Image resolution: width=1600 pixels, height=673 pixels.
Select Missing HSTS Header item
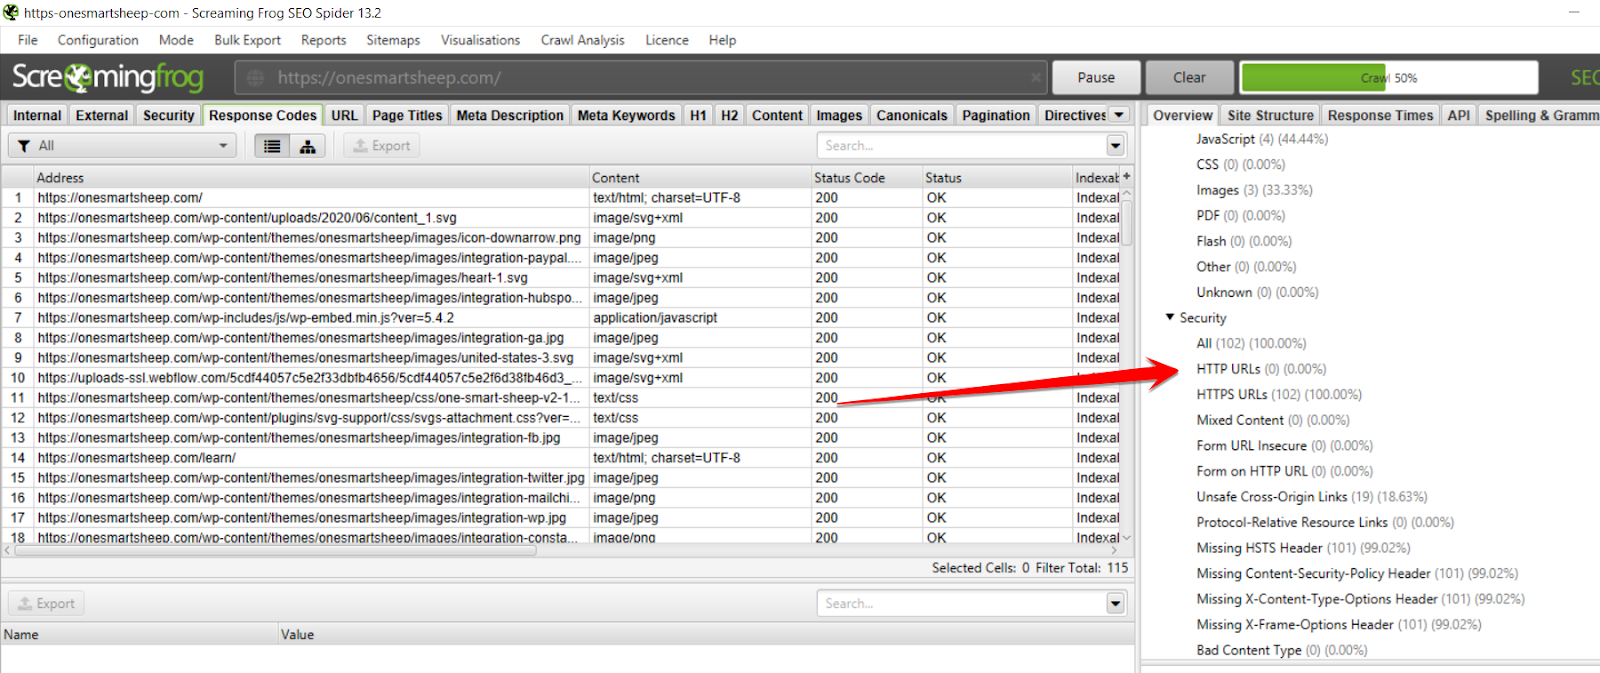pyautogui.click(x=1303, y=548)
